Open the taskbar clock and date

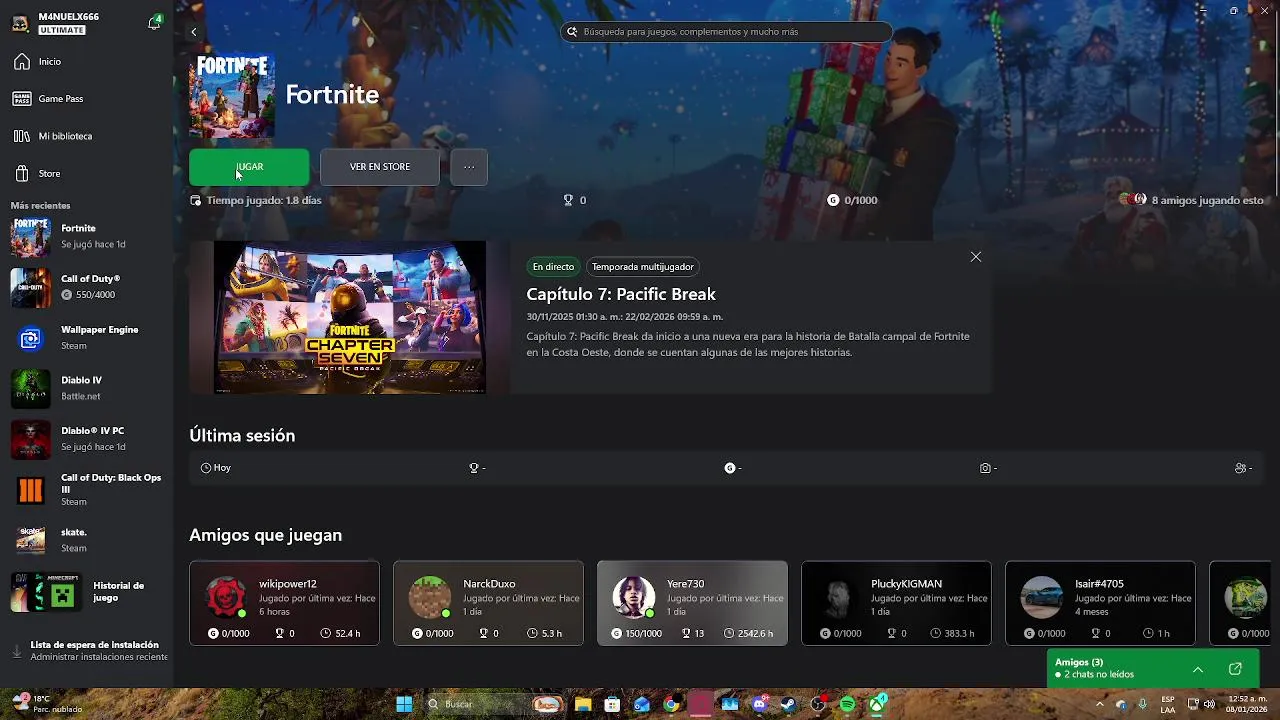pos(1247,704)
